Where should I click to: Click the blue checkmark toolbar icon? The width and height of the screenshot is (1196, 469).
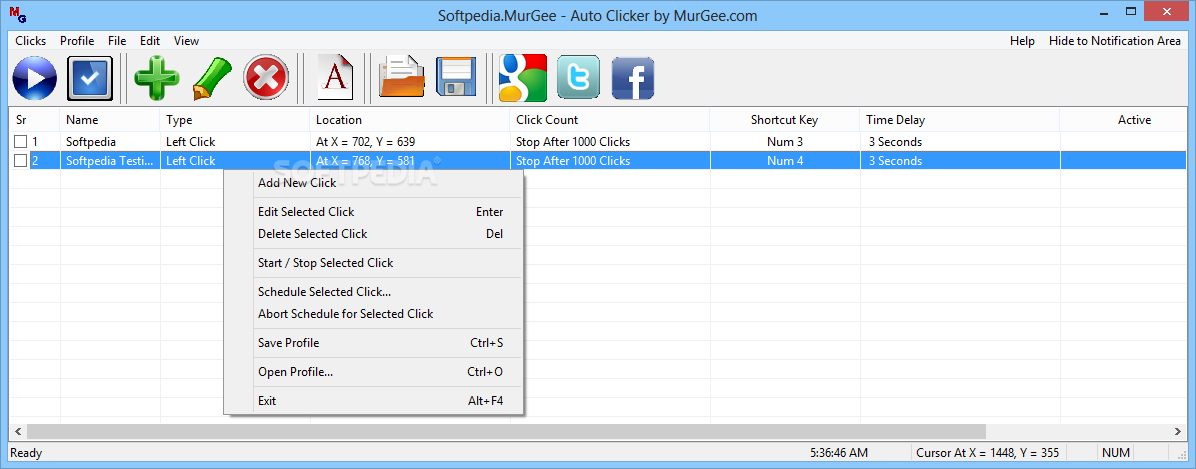pyautogui.click(x=90, y=78)
